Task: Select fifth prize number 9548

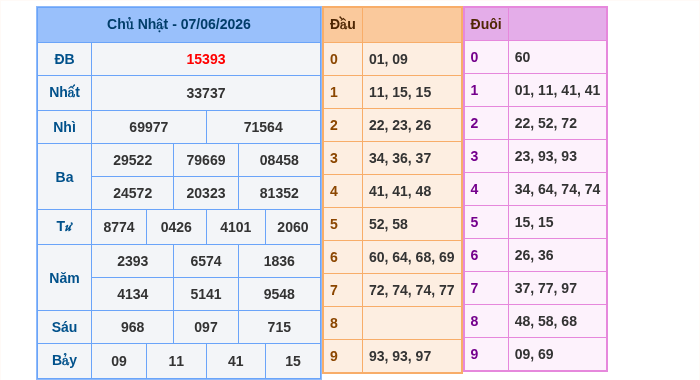Action: (279, 294)
